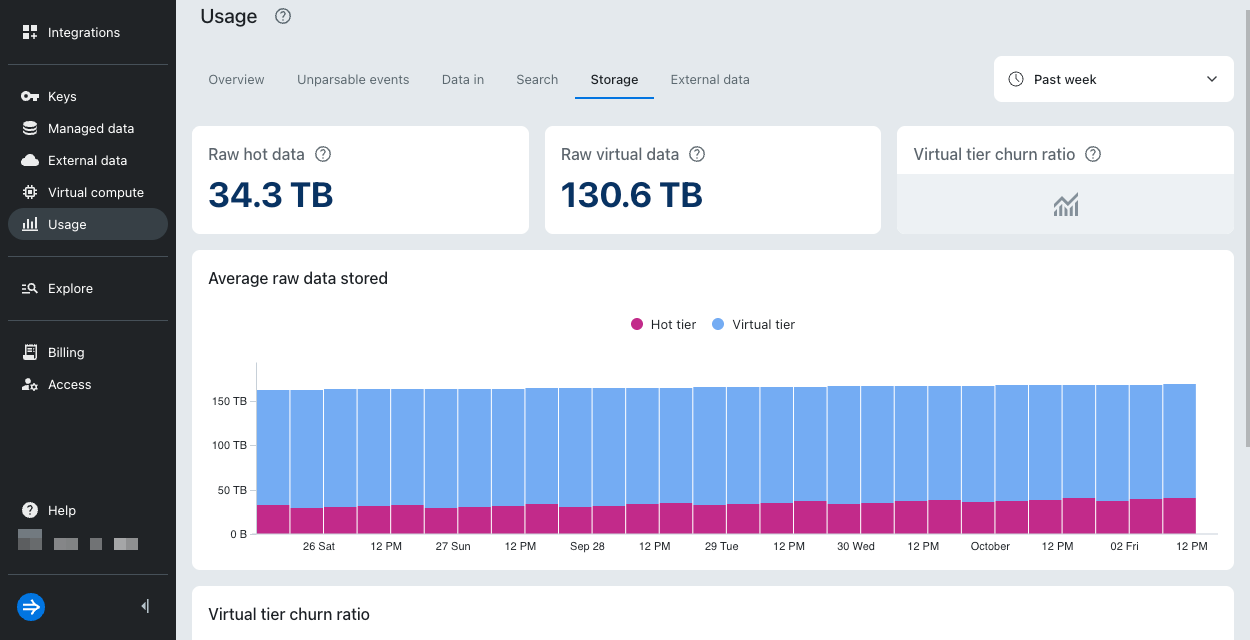Viewport: 1250px width, 640px height.
Task: Click the last chart bar's blue virtual tier segment
Action: click(1180, 440)
